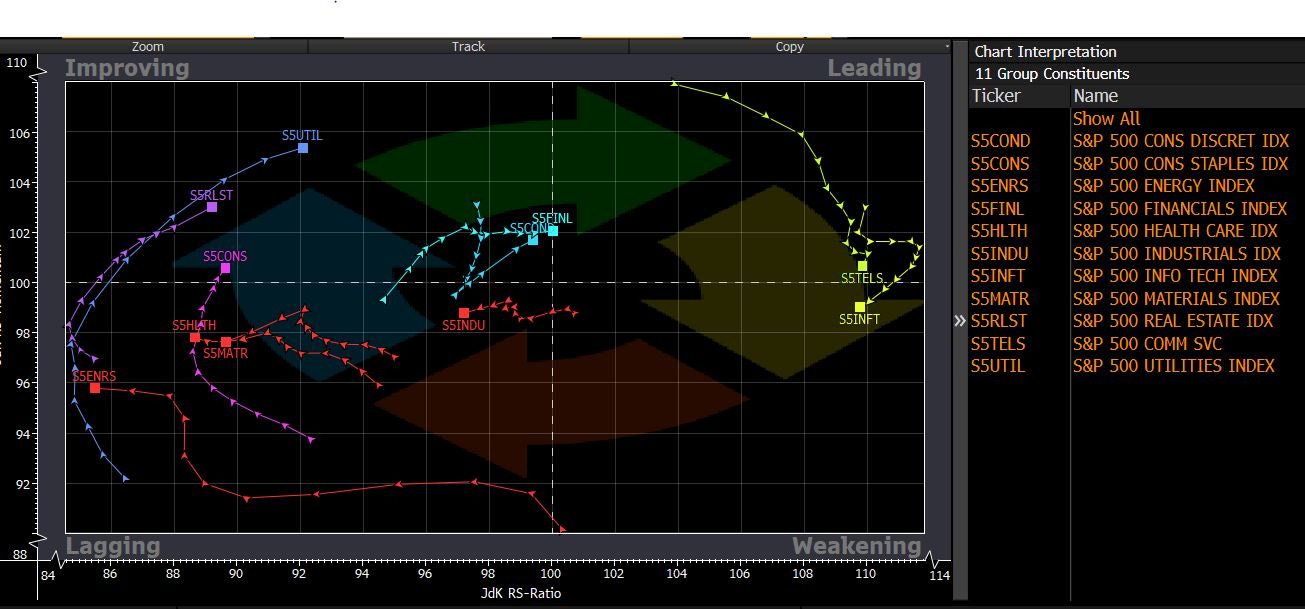Select the S5CONS square marker on chart

[225, 268]
